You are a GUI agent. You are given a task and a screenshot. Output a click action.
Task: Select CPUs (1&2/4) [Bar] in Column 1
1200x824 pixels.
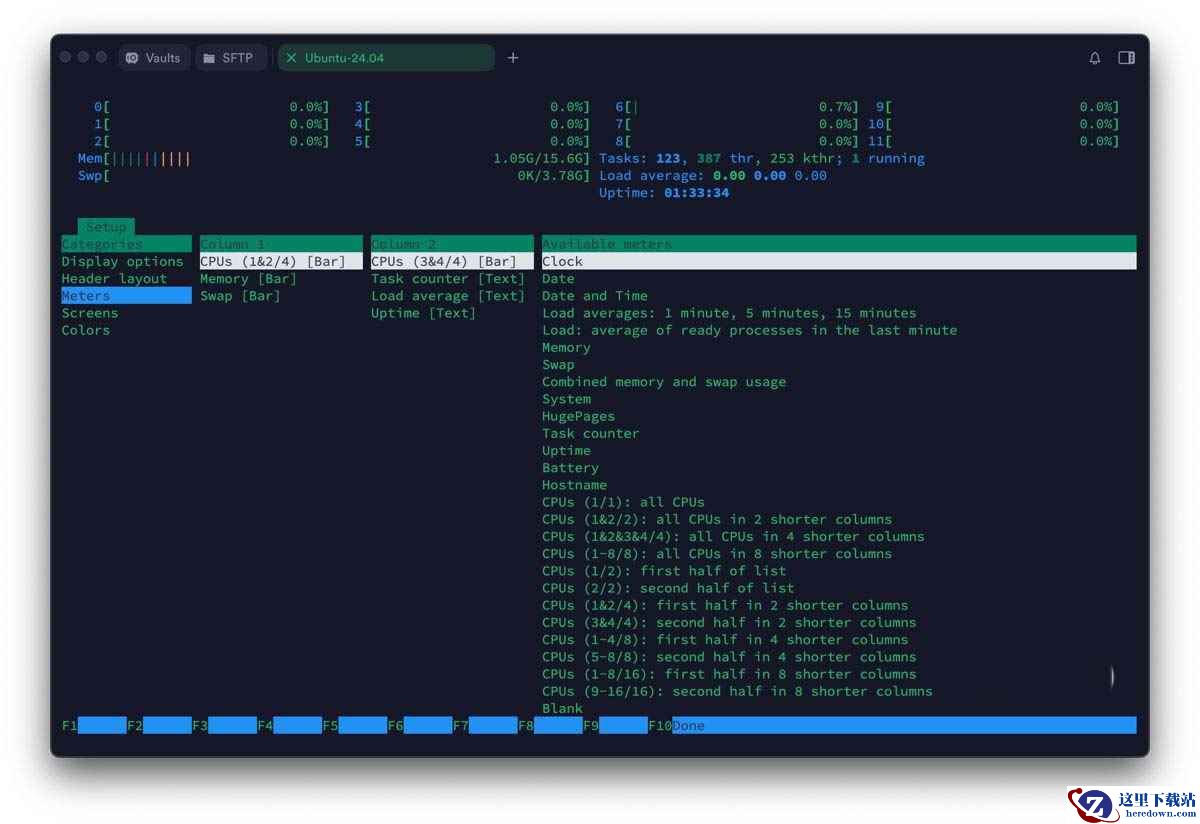click(x=281, y=262)
